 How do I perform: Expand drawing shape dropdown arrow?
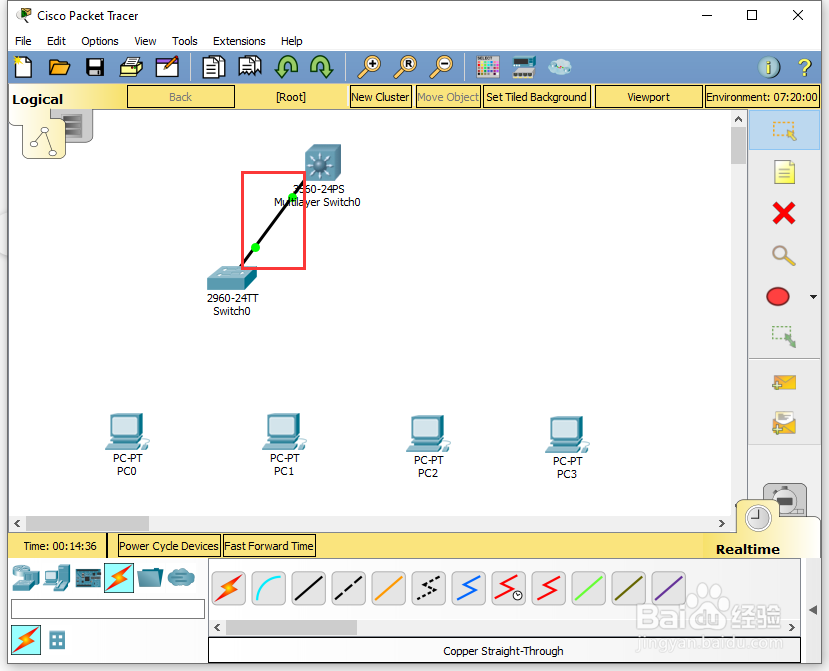[x=814, y=297]
